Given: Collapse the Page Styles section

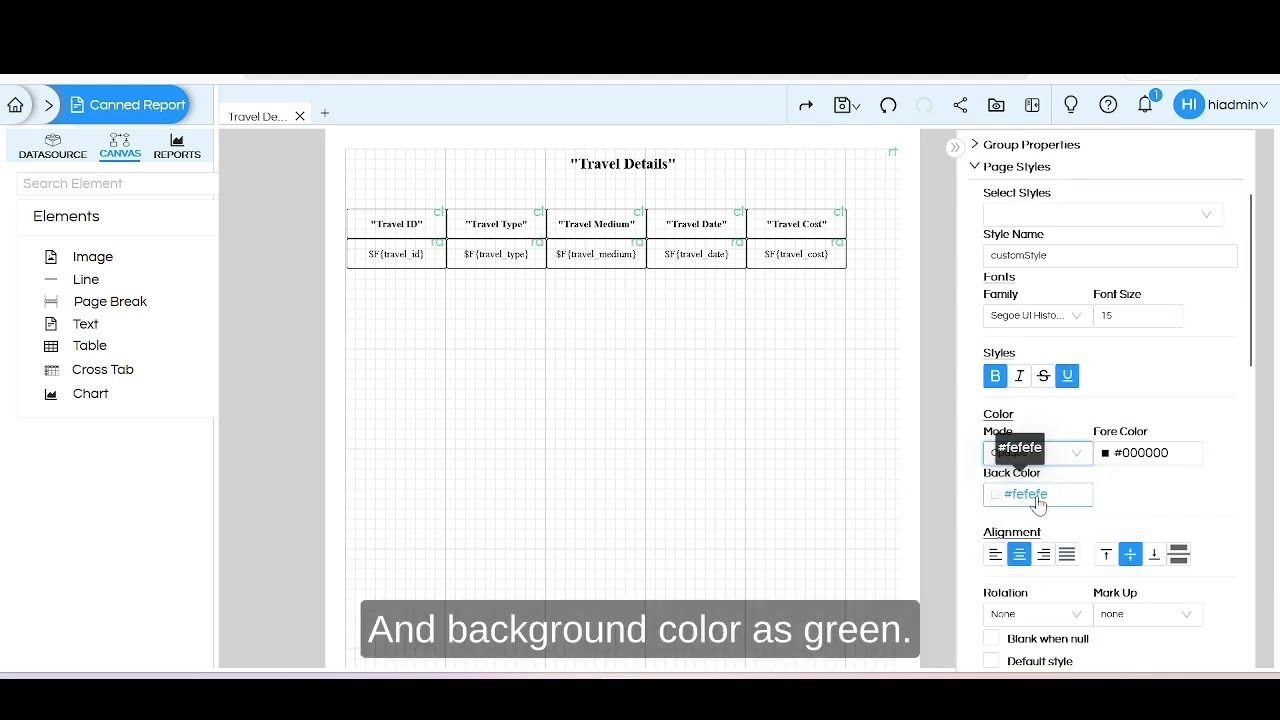Looking at the screenshot, I should click(x=1010, y=167).
